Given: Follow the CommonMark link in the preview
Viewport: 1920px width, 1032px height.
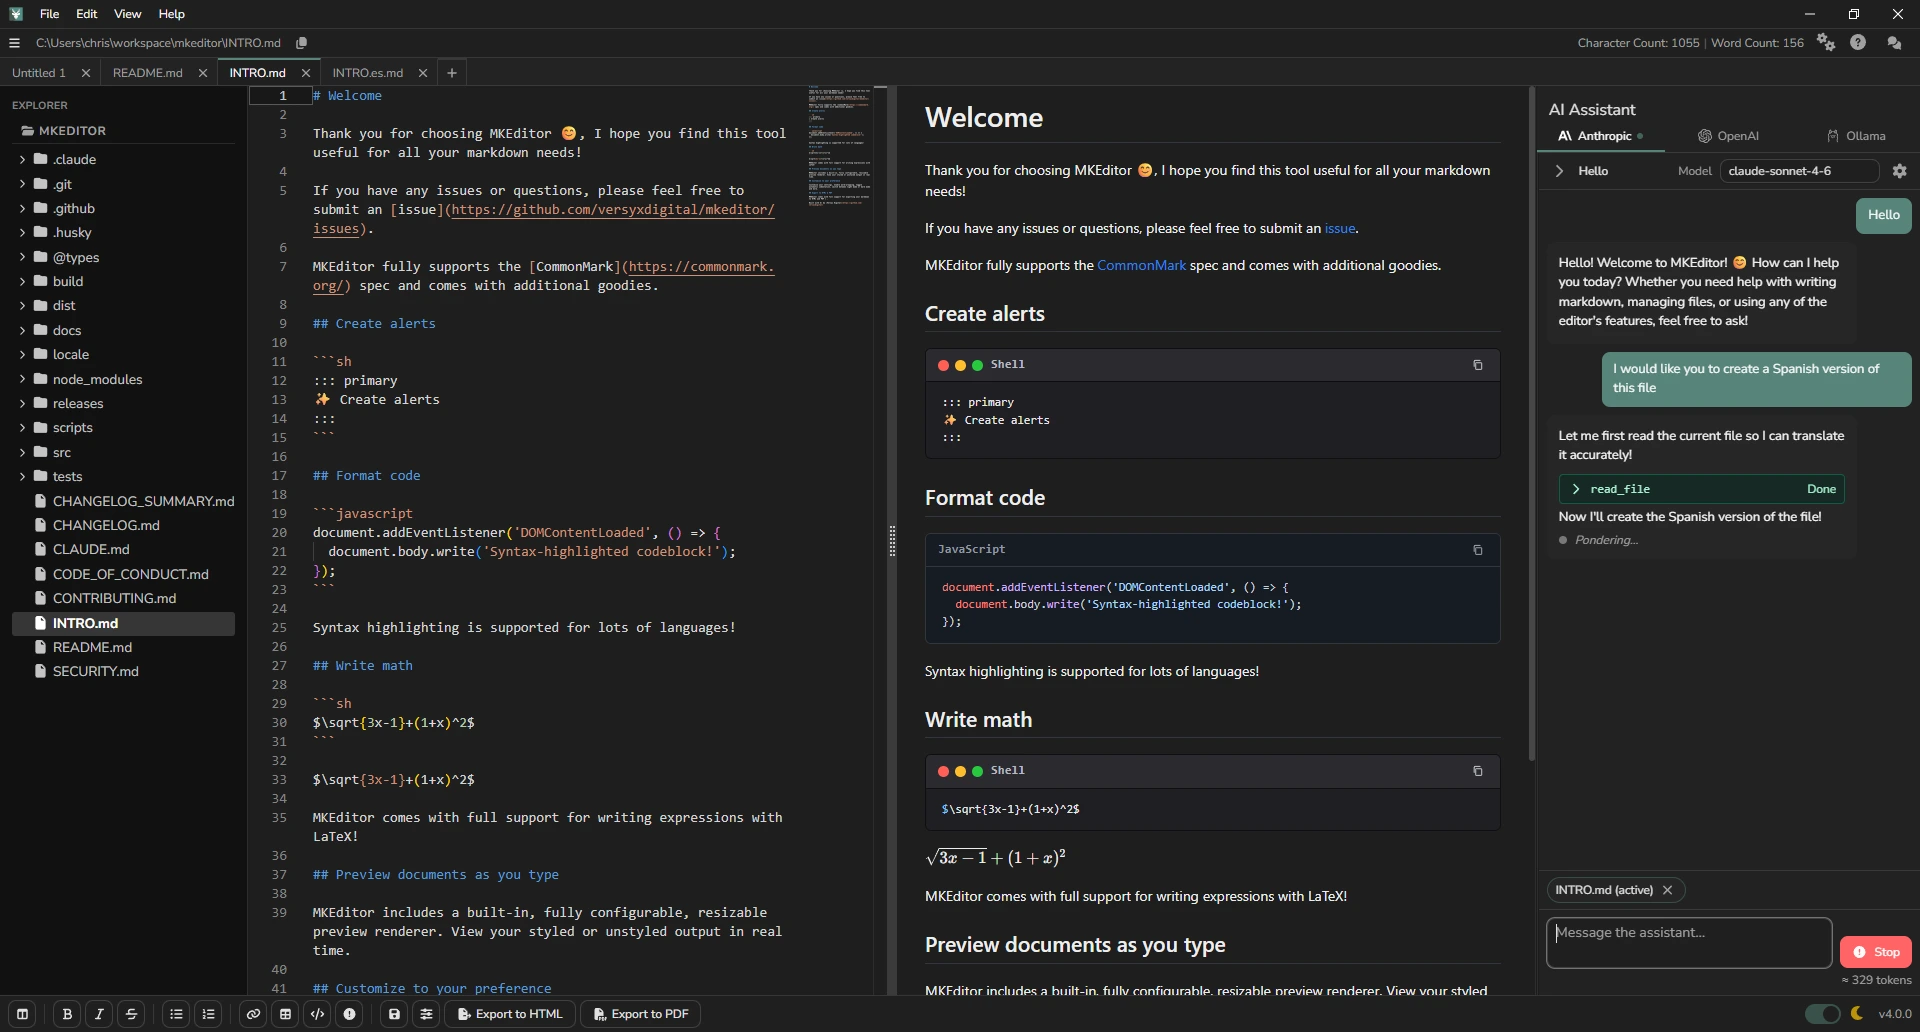Looking at the screenshot, I should 1141,265.
